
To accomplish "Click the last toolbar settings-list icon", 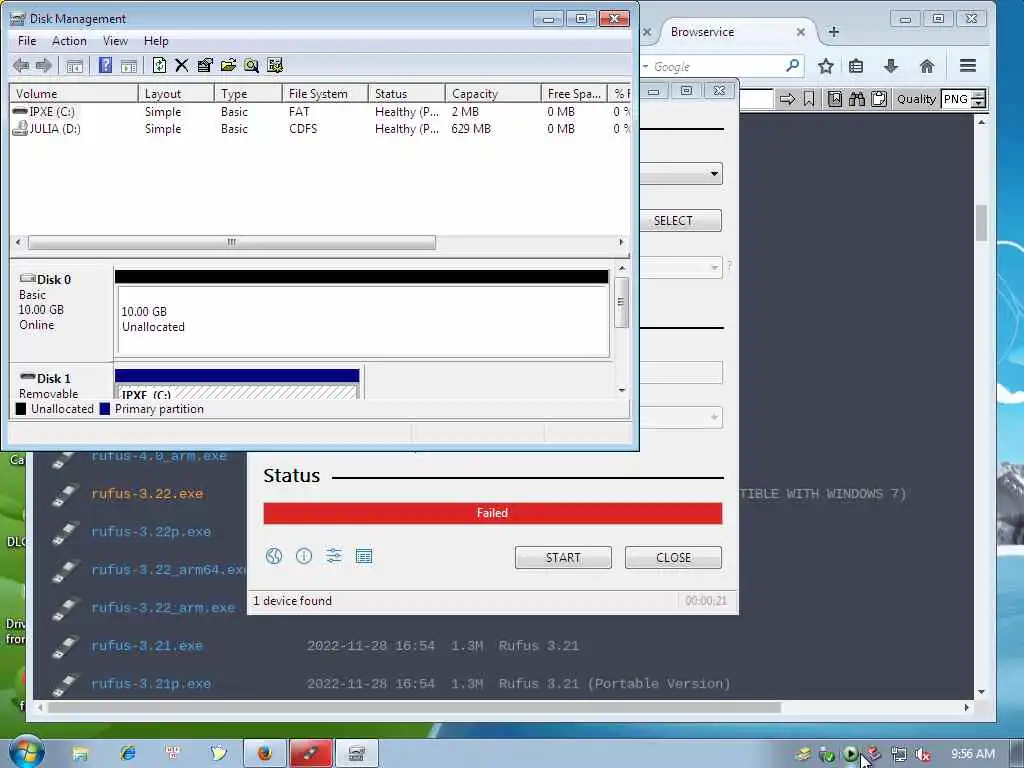I will click(x=275, y=65).
